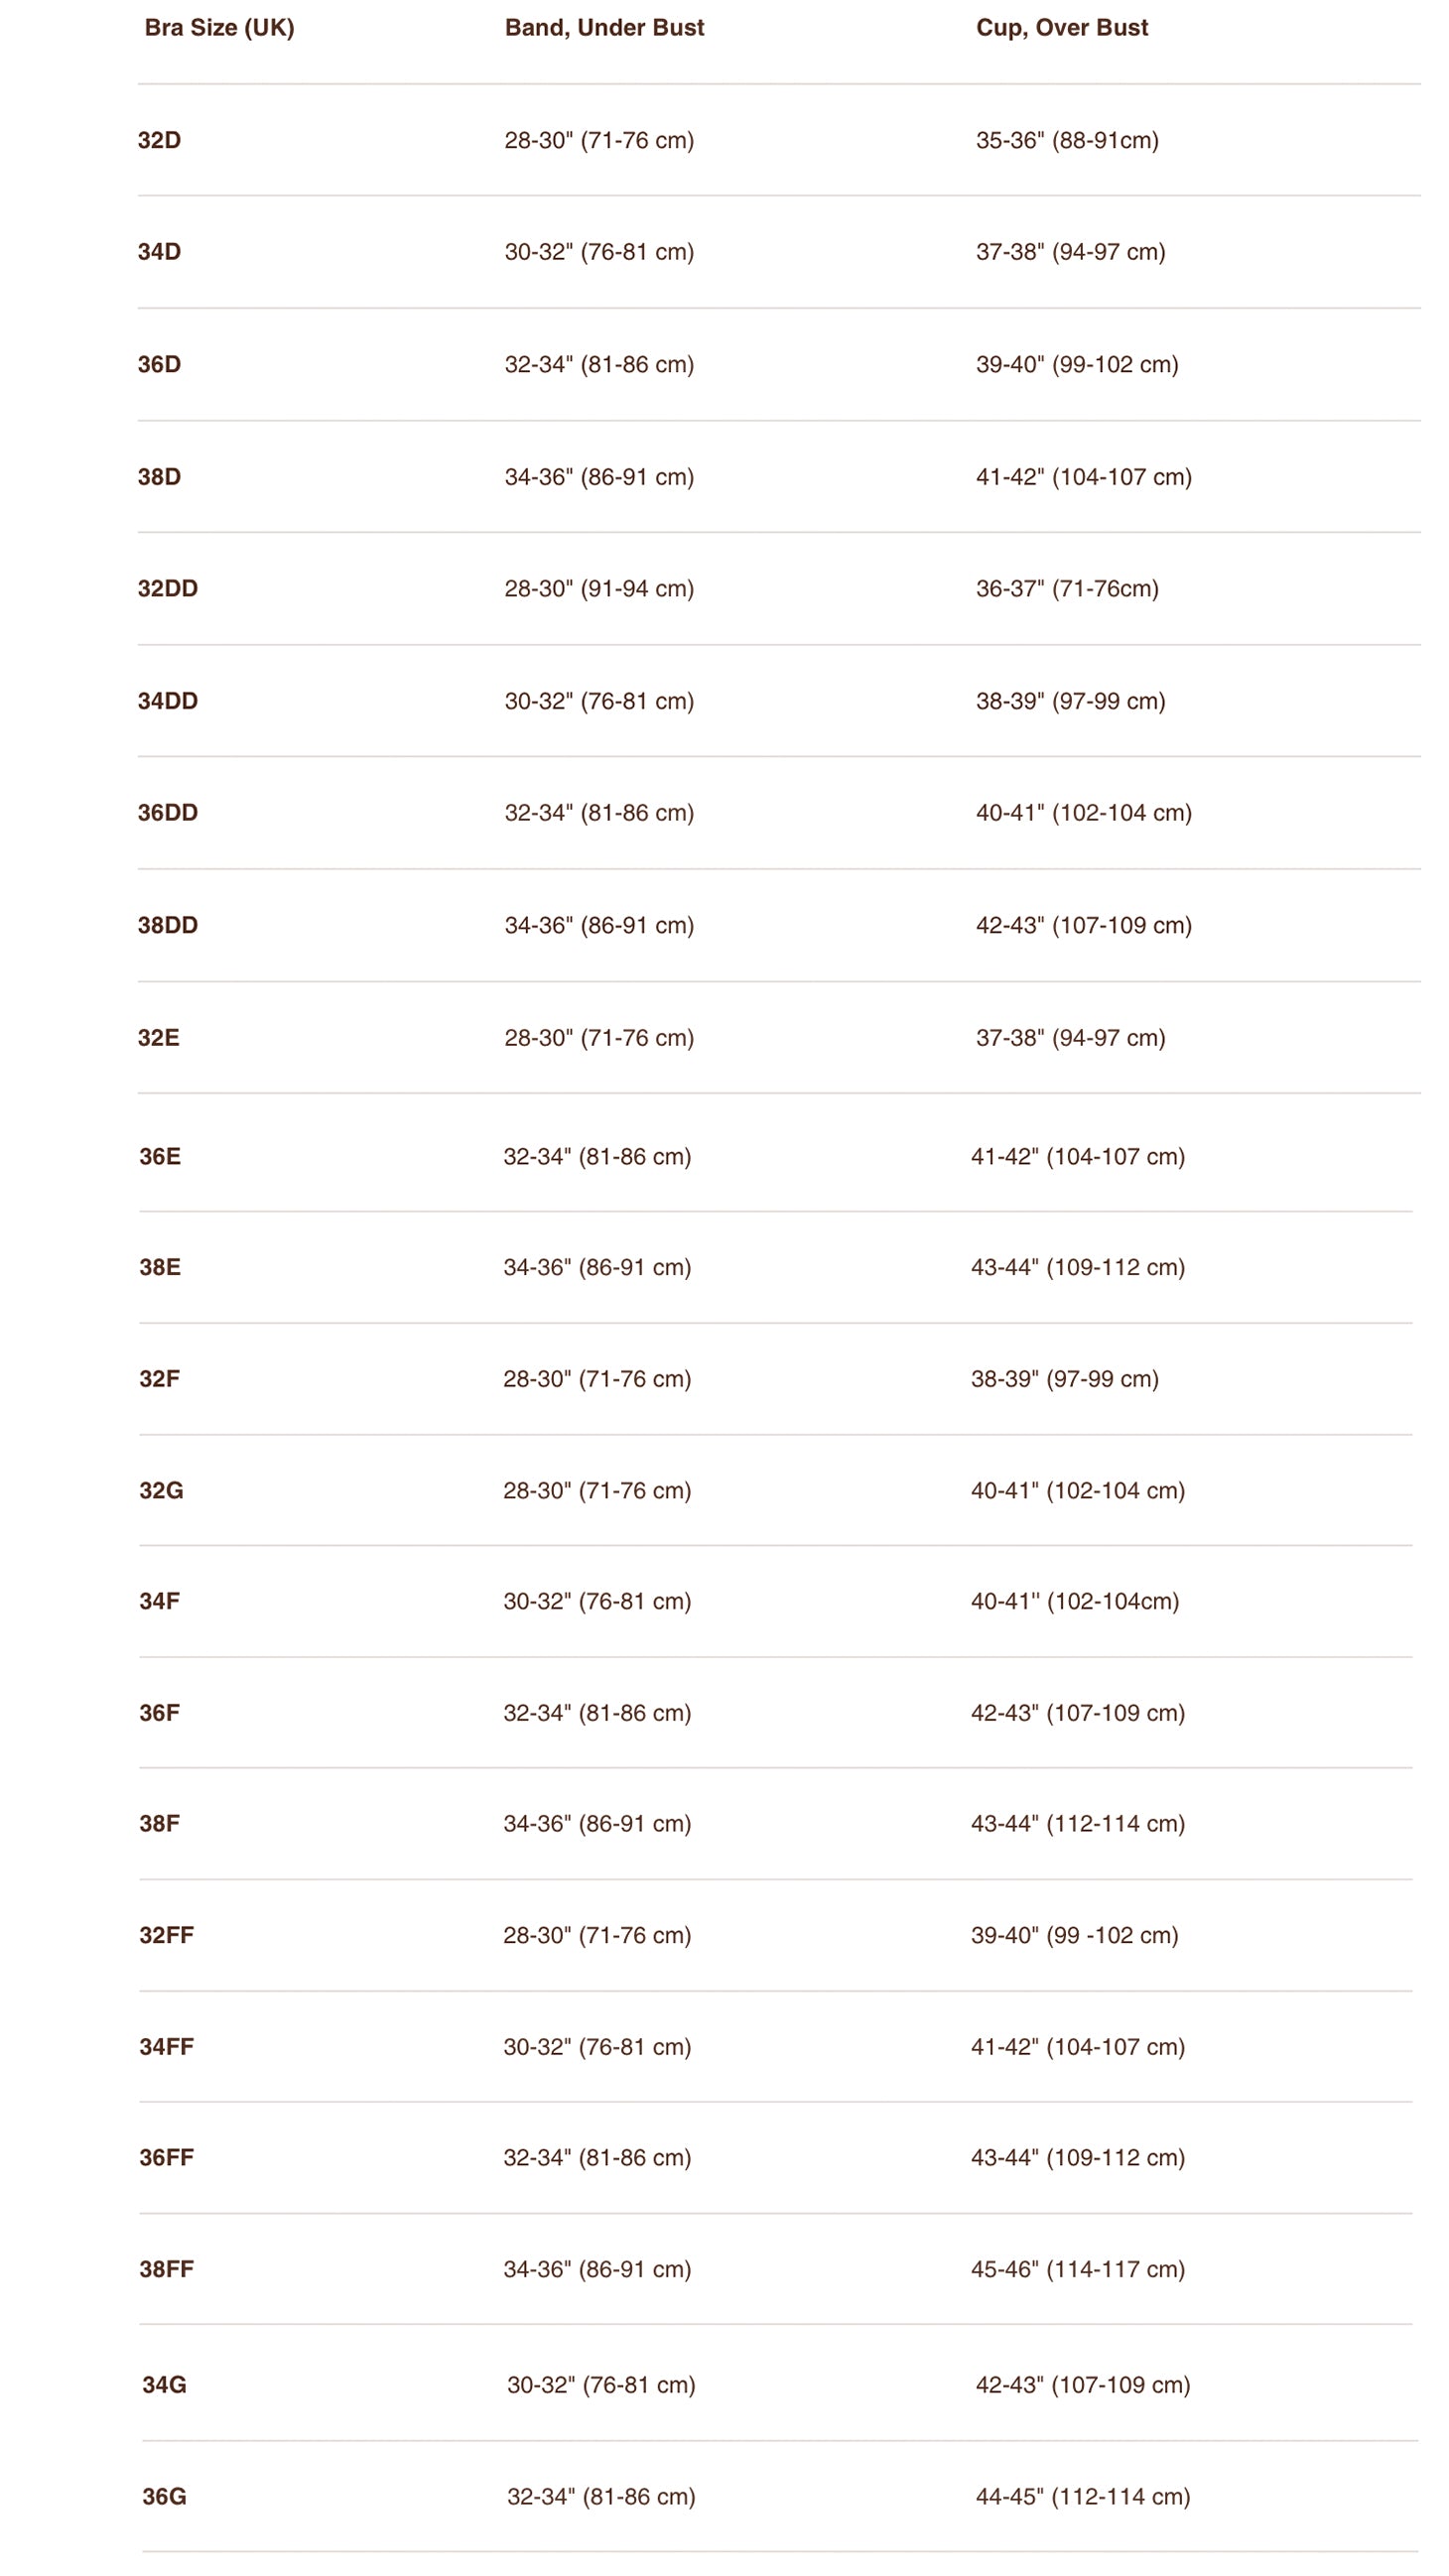Click the 38F cup value "43-44" (112-114 cm)"

coord(1077,1823)
